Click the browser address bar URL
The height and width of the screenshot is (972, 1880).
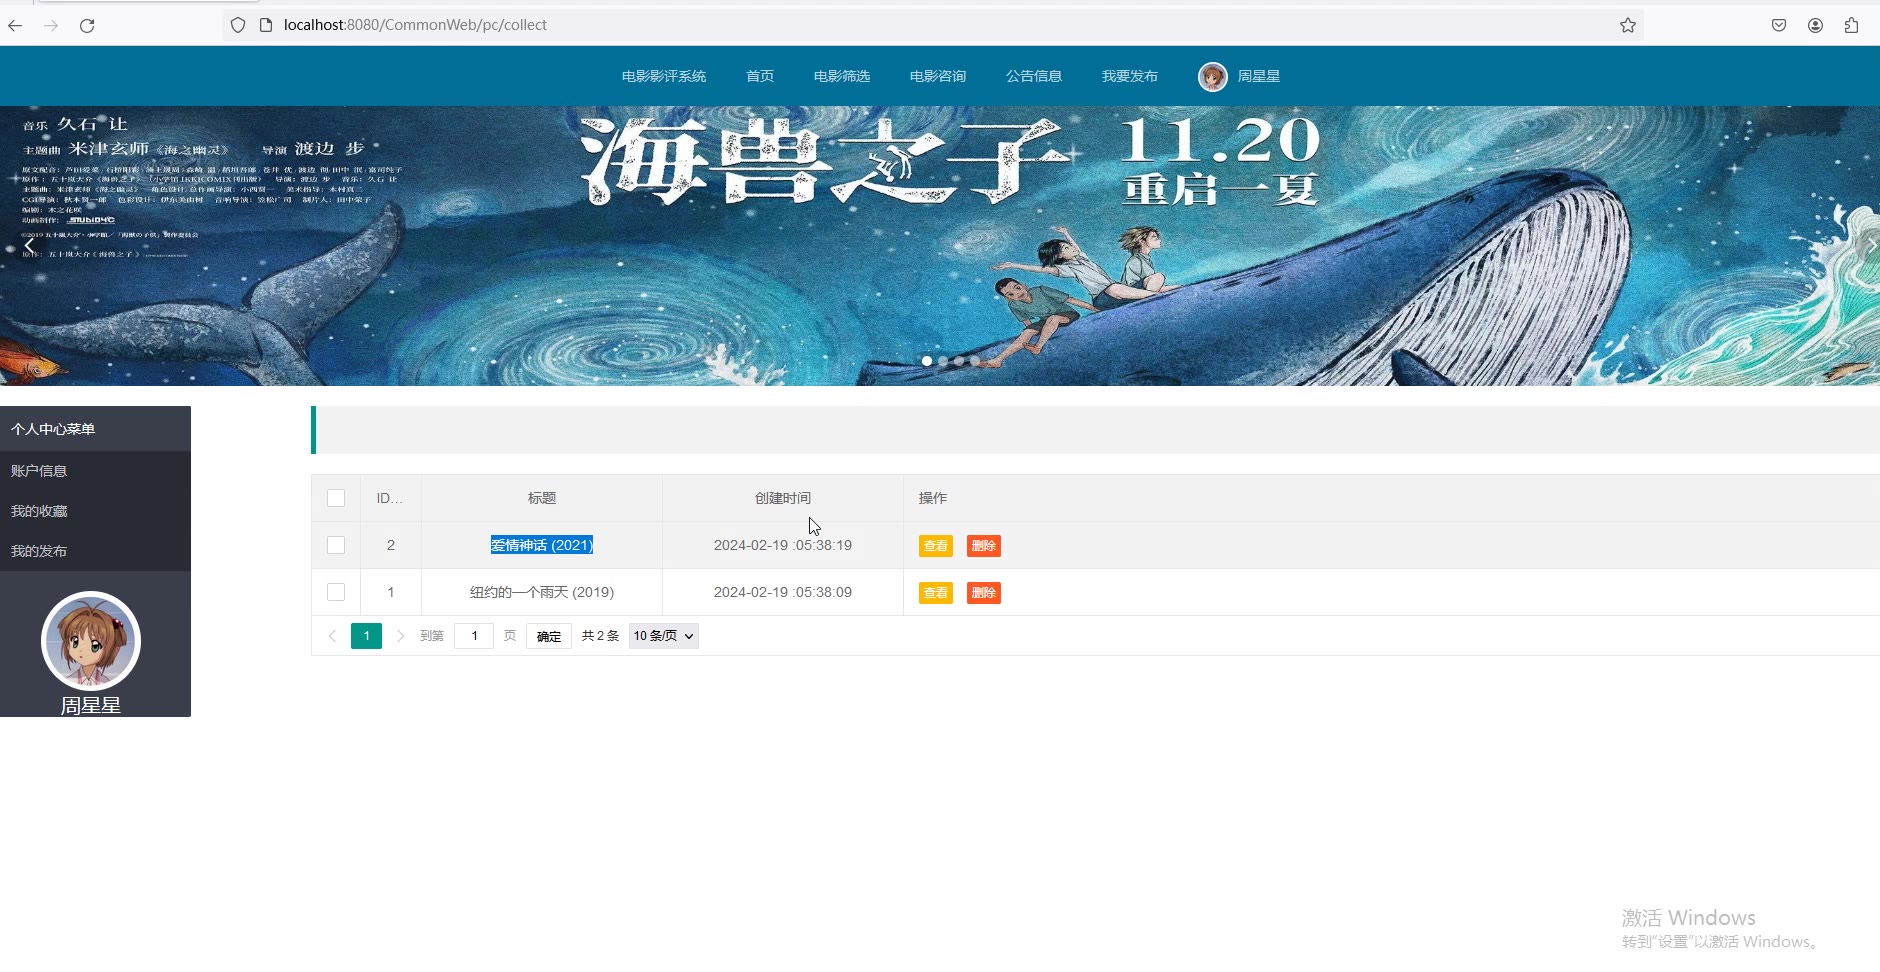415,25
